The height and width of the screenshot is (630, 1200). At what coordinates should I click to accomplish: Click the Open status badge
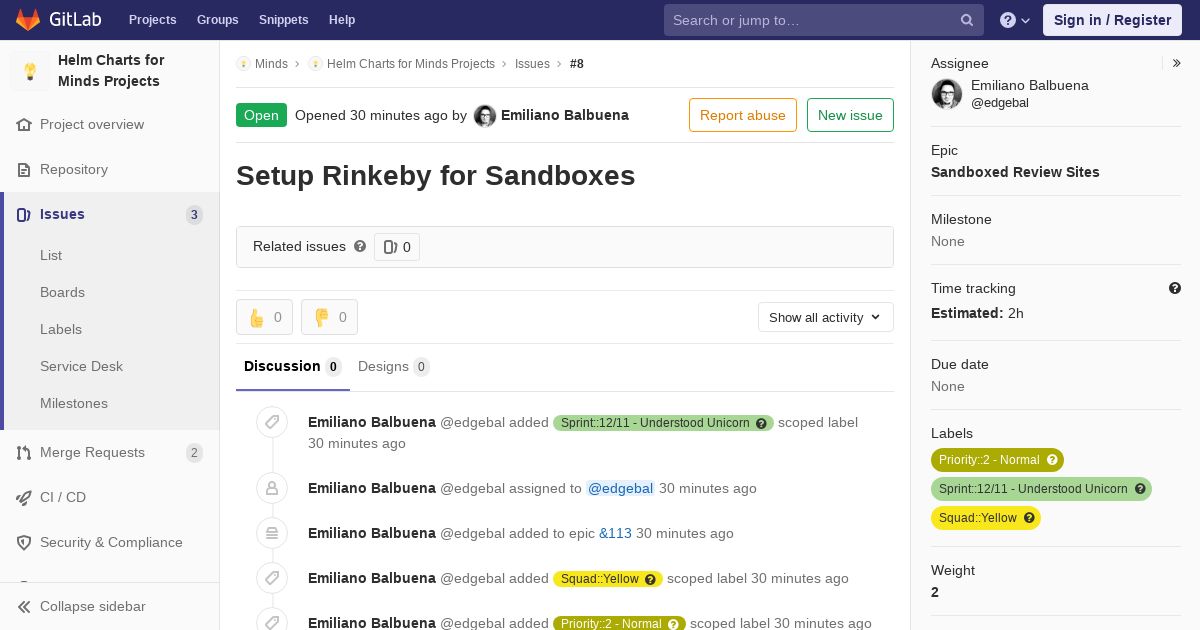click(261, 115)
